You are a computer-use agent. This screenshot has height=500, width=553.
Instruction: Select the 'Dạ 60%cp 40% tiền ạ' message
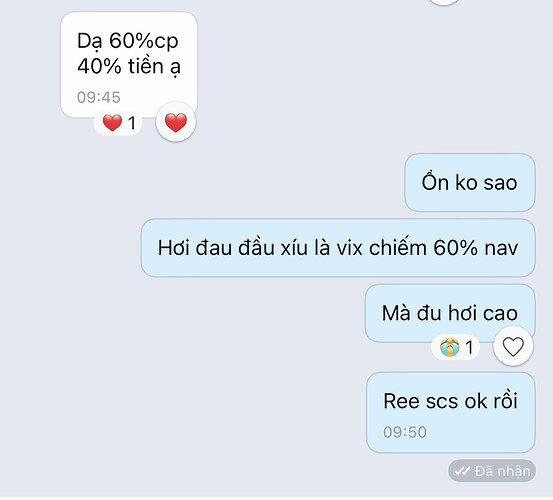[x=129, y=65]
